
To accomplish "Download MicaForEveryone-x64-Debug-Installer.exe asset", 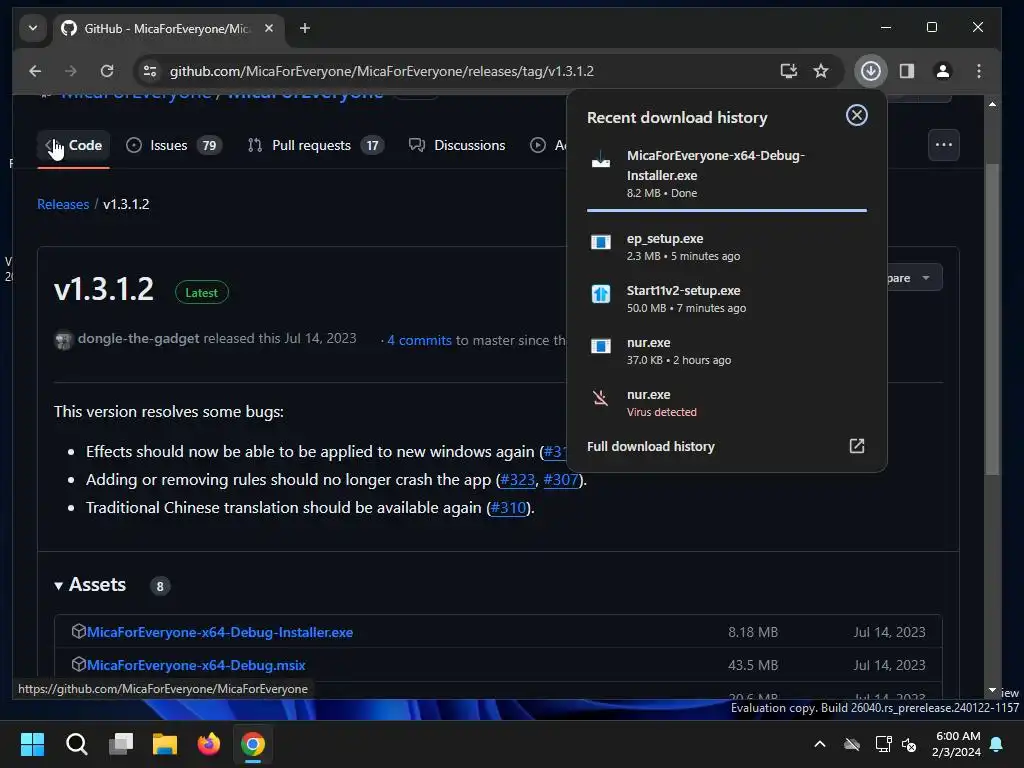I will coord(219,632).
